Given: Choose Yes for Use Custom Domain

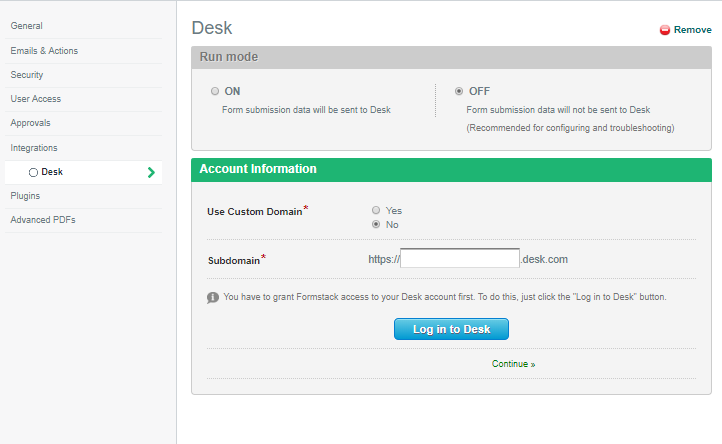Looking at the screenshot, I should point(376,210).
